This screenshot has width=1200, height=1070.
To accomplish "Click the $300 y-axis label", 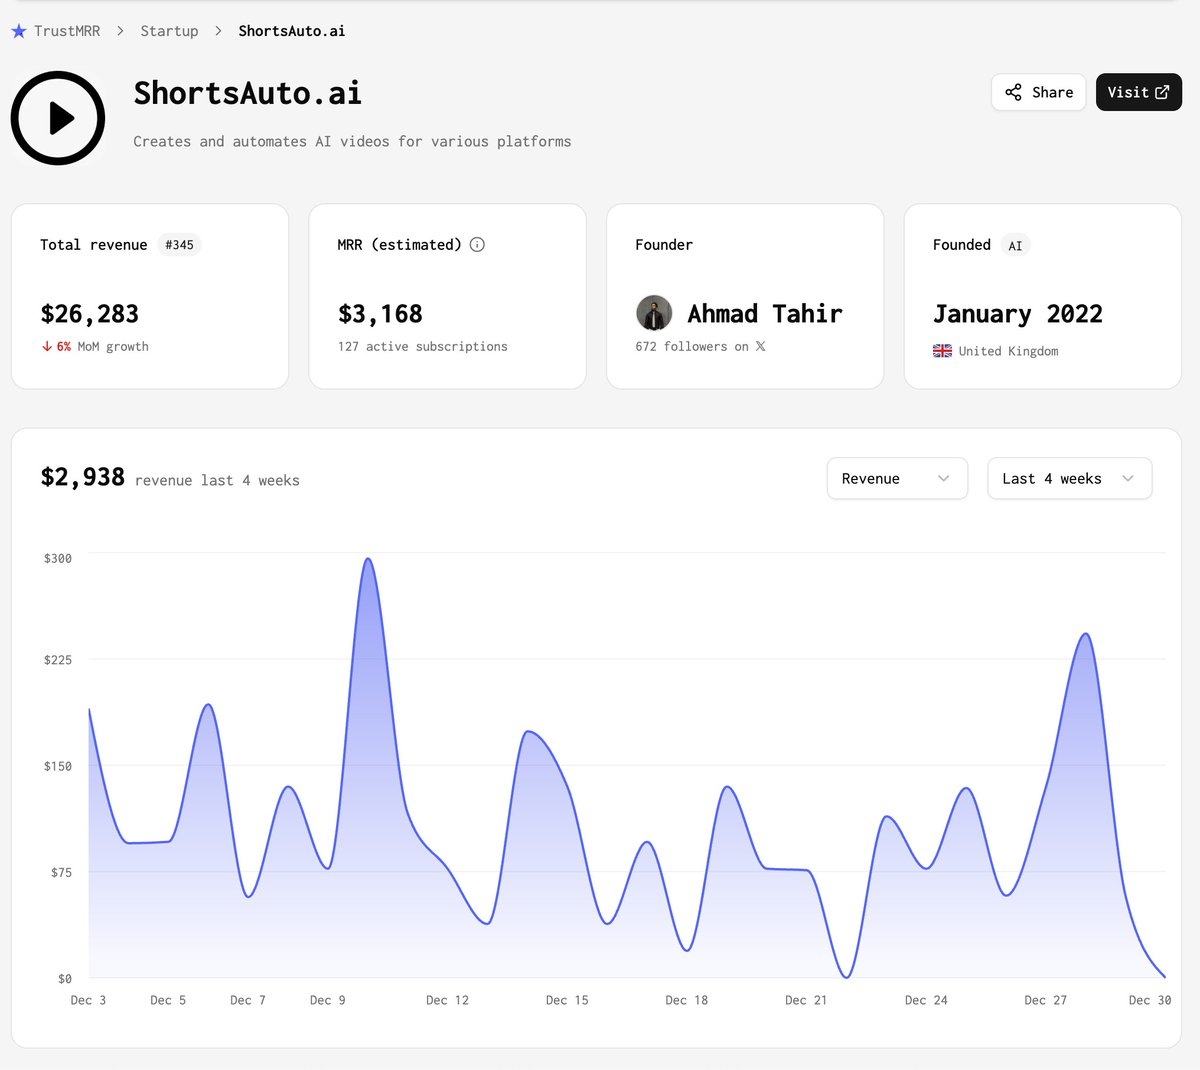I will point(58,559).
